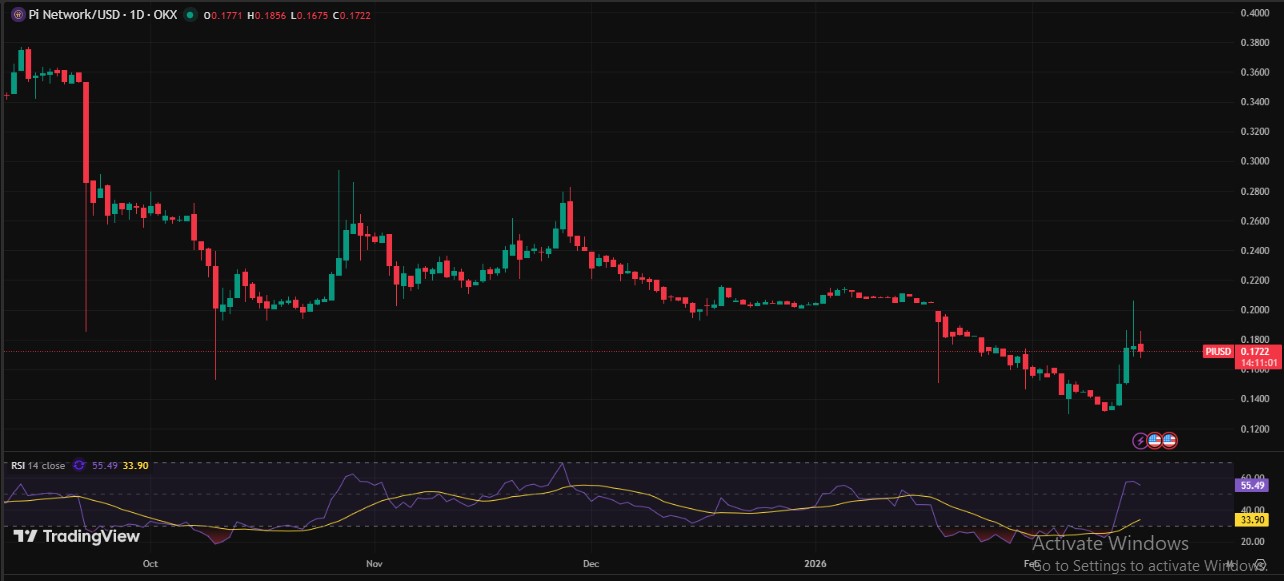This screenshot has width=1284, height=581.
Task: Click the second US flag economic event icon
Action: (1167, 440)
